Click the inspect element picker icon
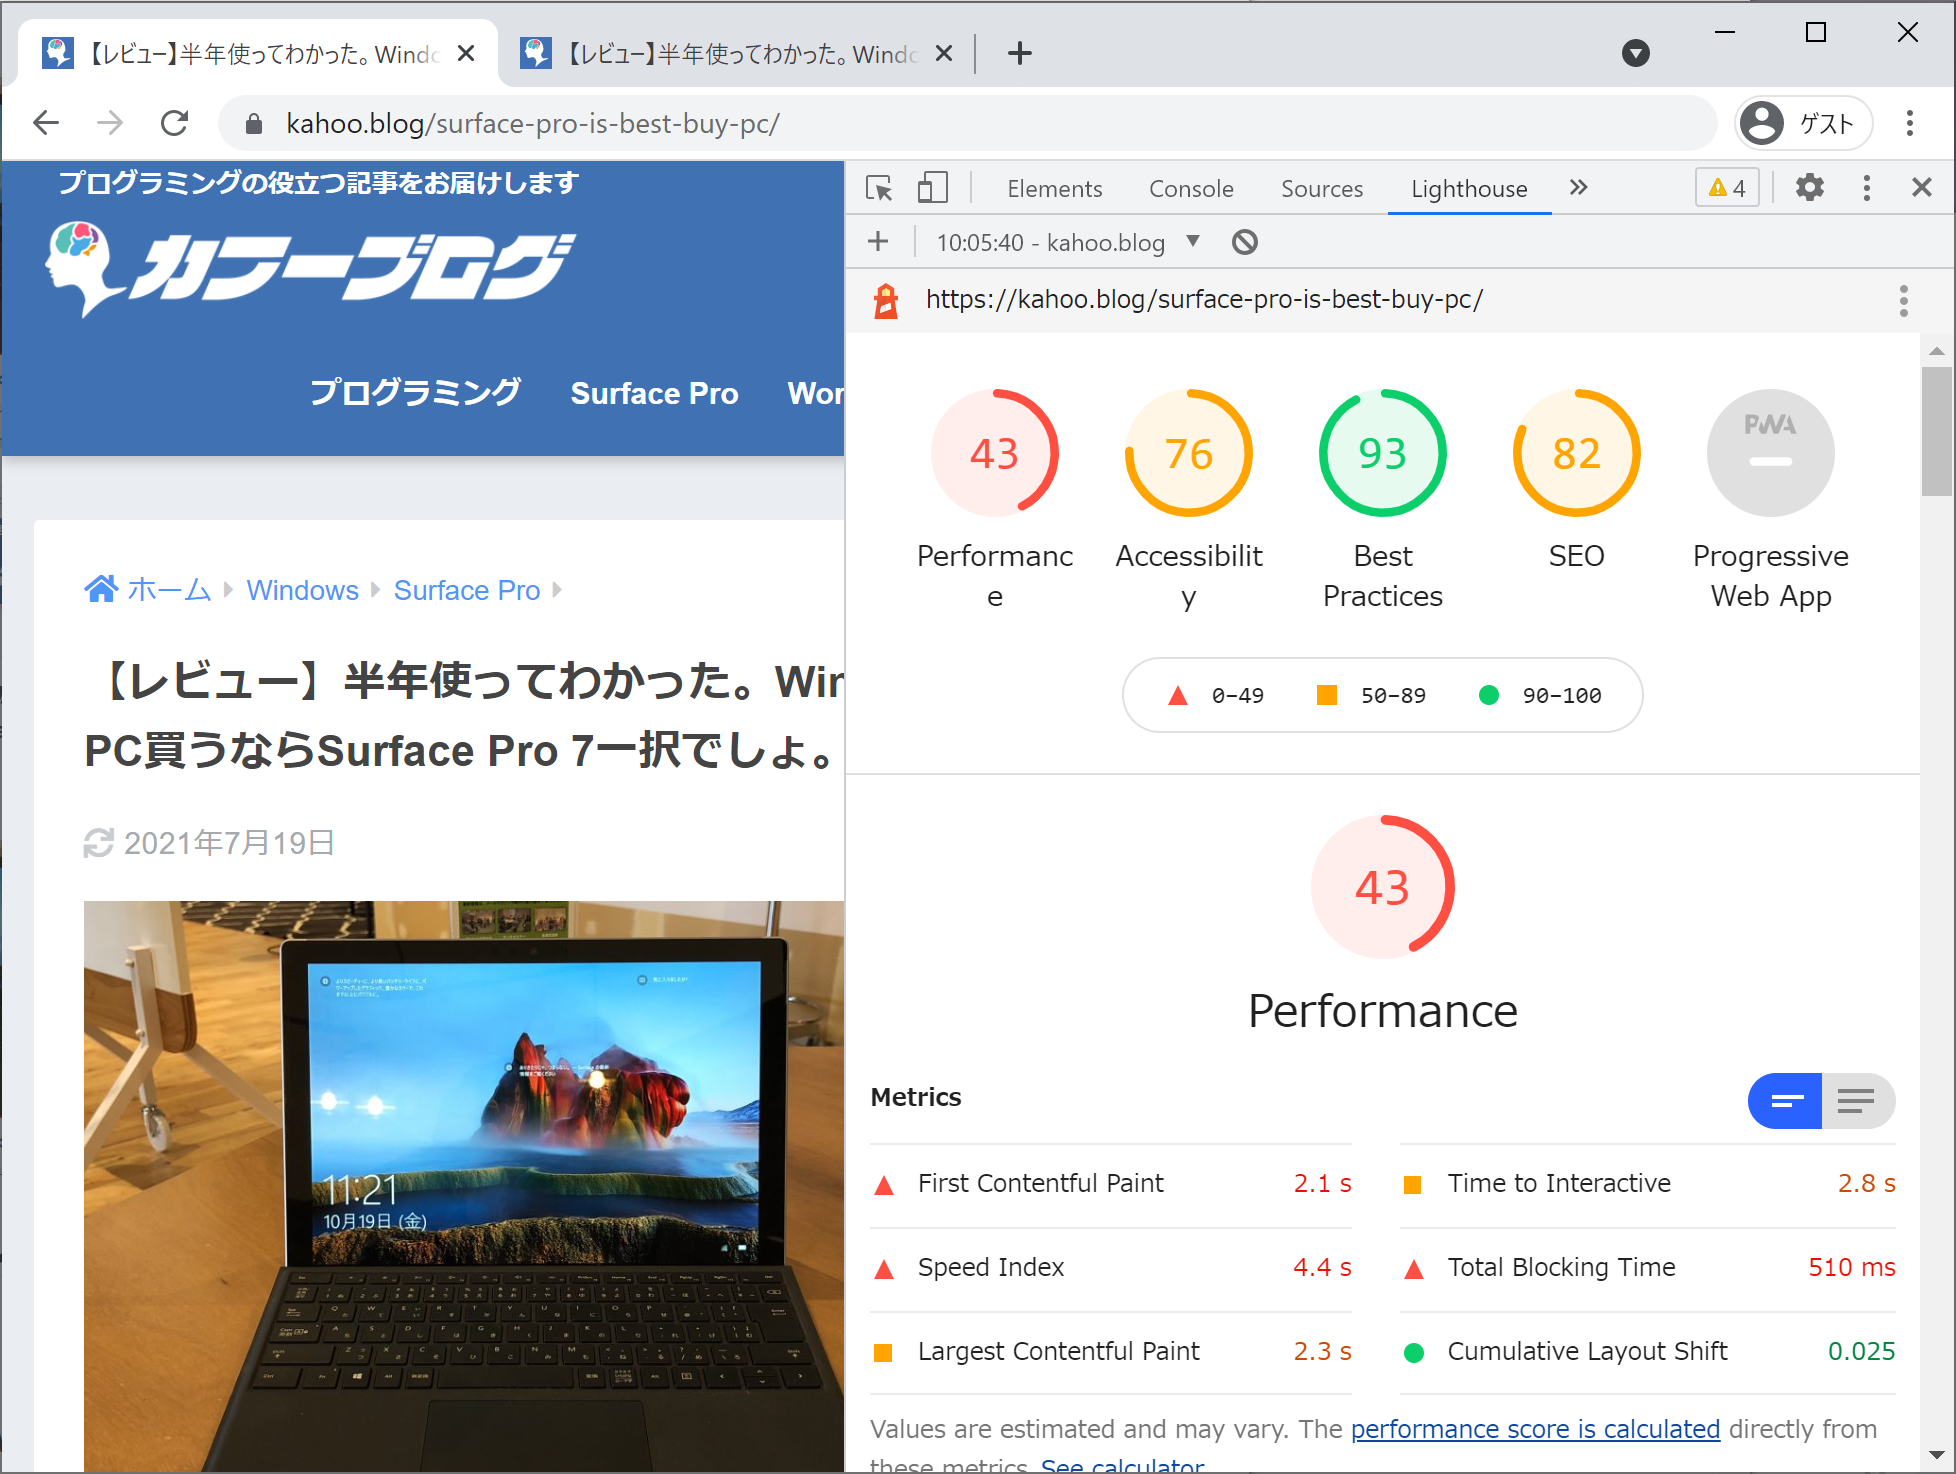The height and width of the screenshot is (1474, 1956). tap(879, 188)
